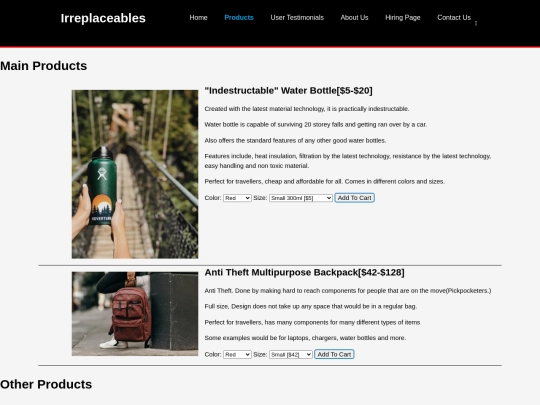Open the Home navigation link
The height and width of the screenshot is (405, 540).
point(198,18)
